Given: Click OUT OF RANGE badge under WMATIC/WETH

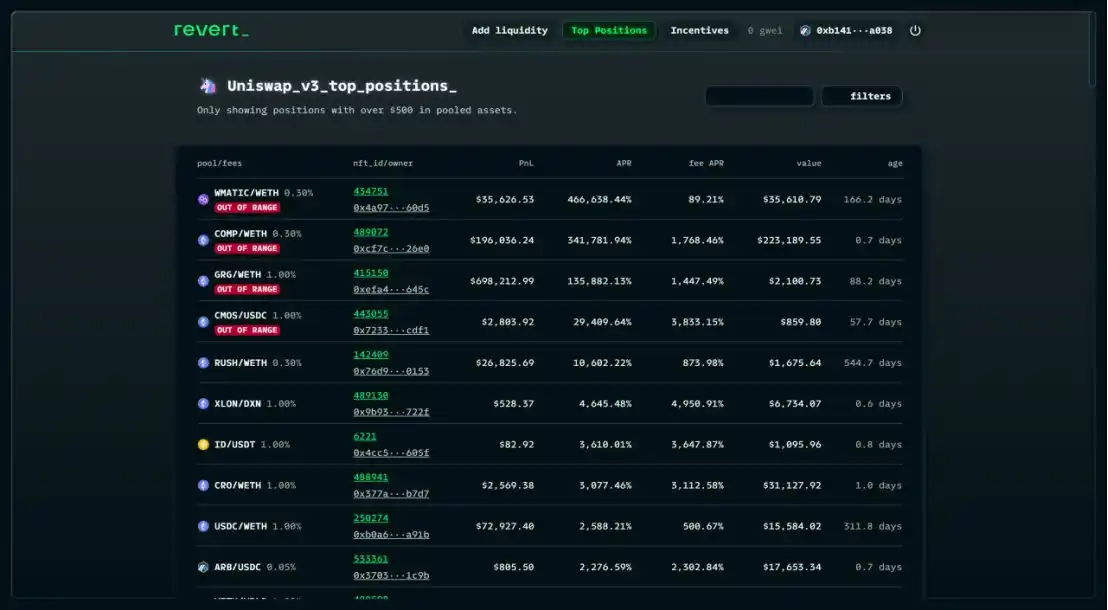Looking at the screenshot, I should tap(247, 208).
